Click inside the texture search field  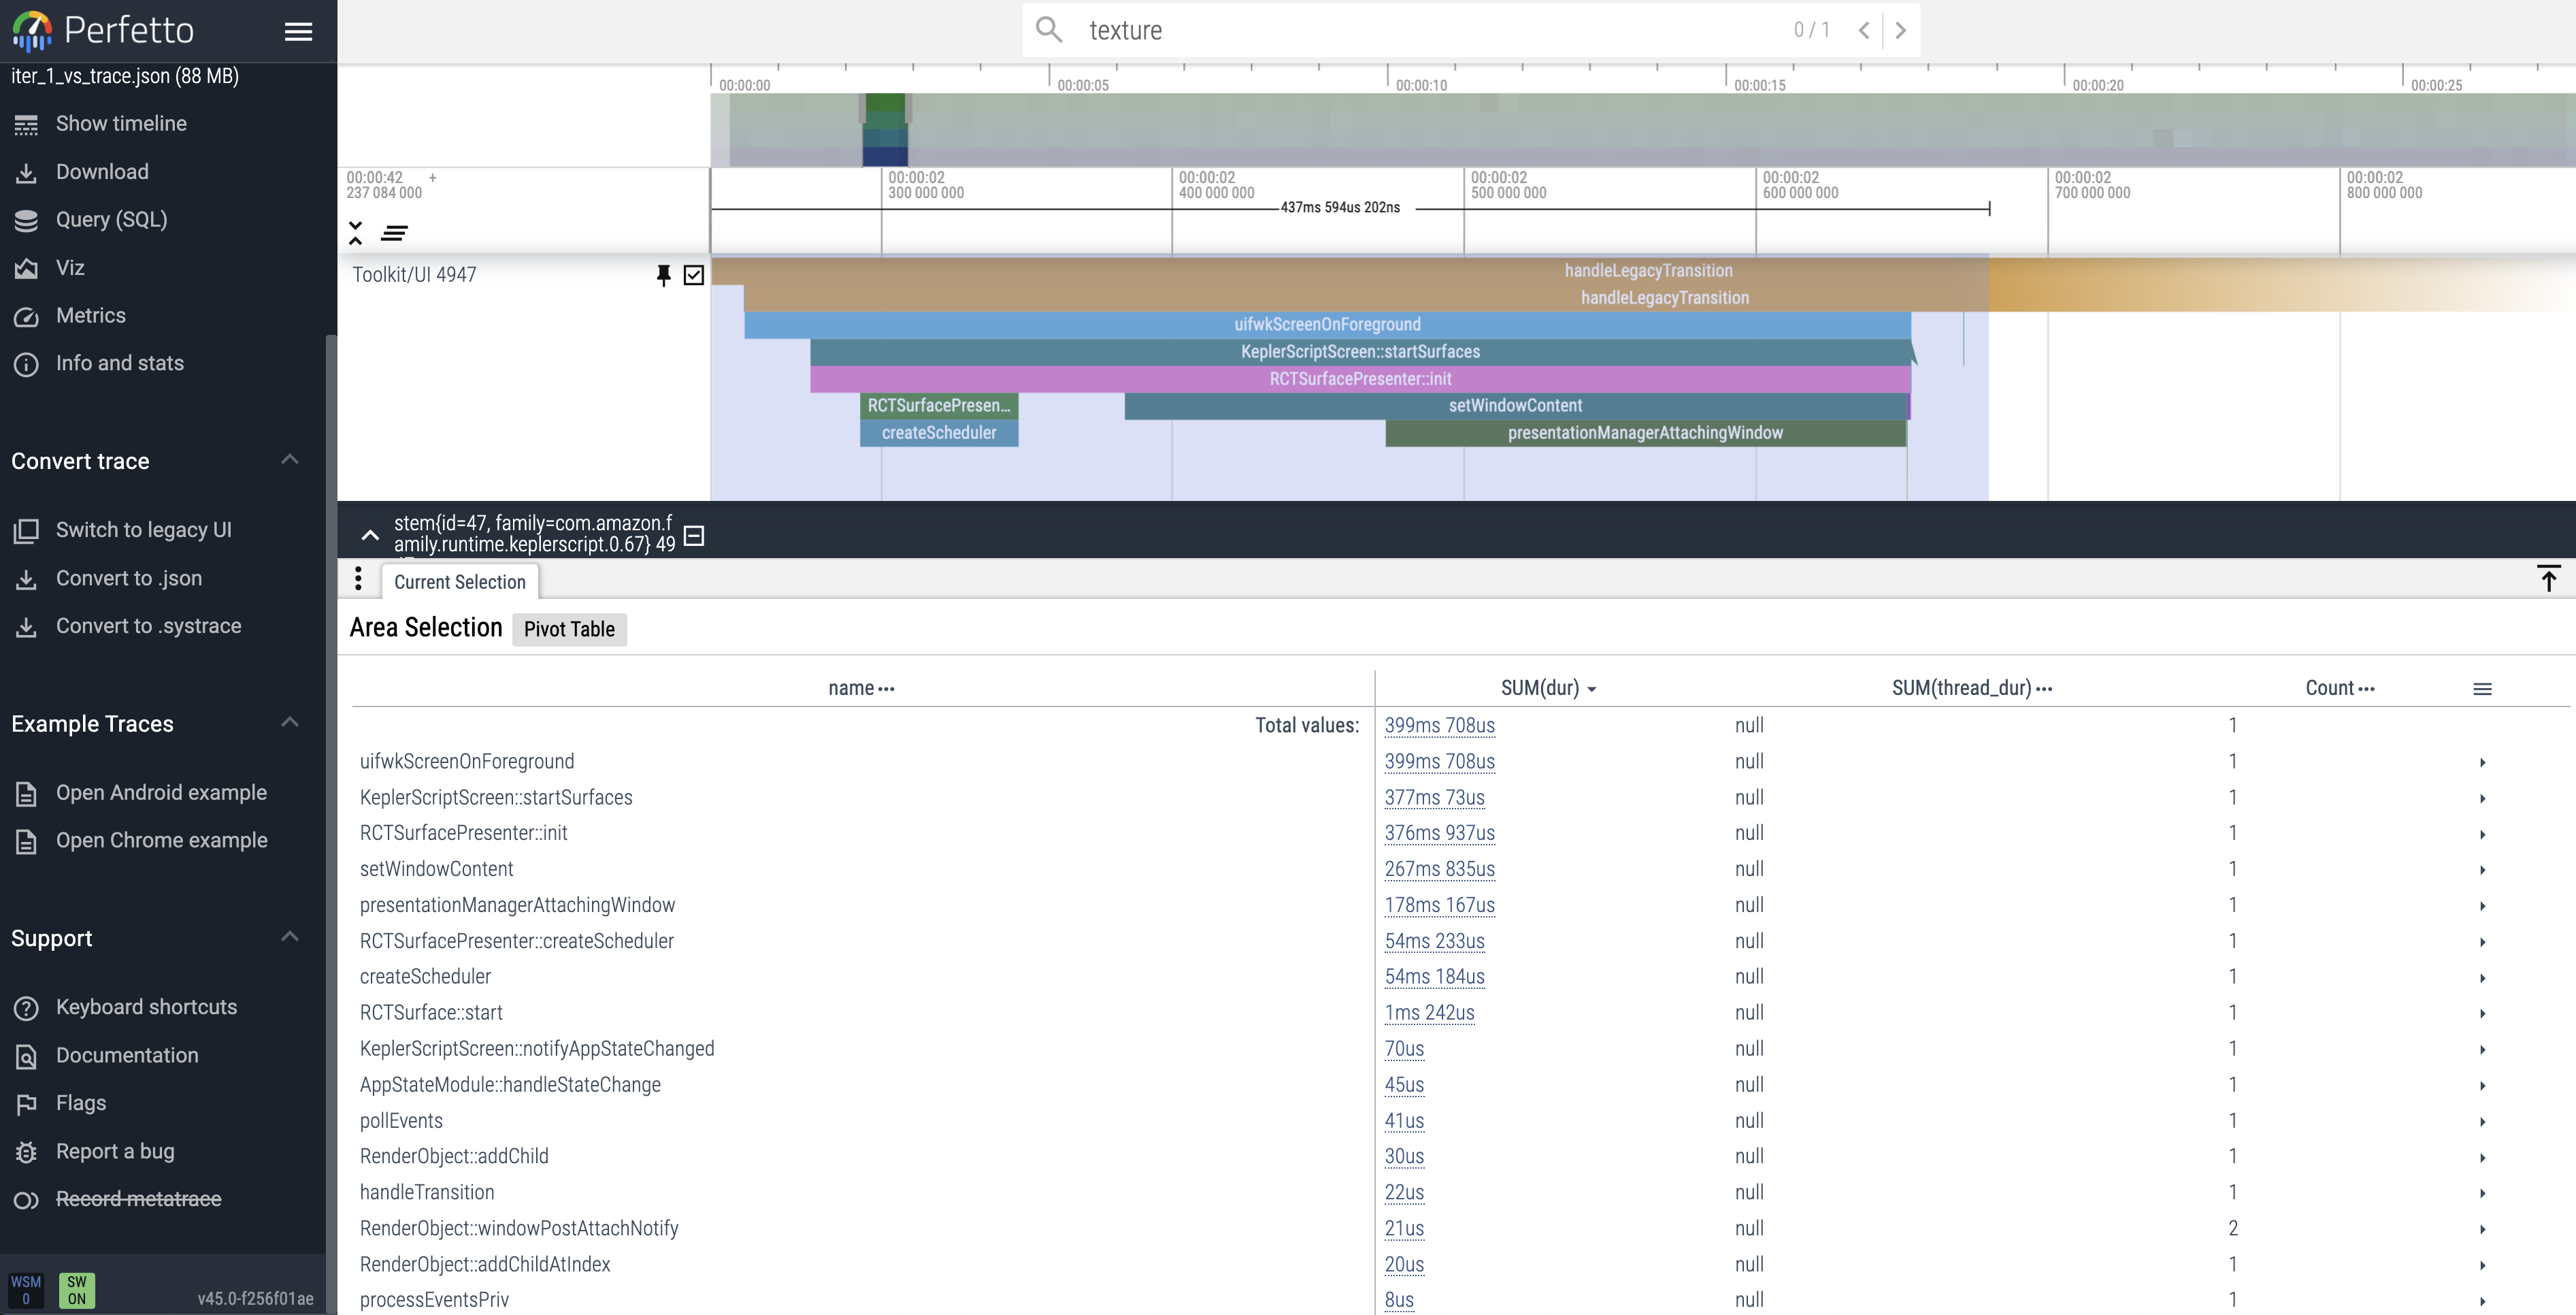coord(1300,30)
